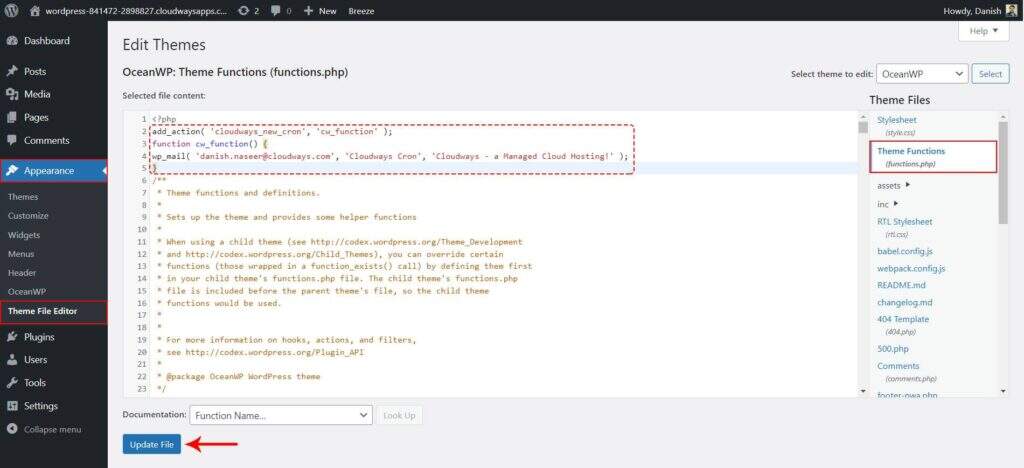Click the Update File button

point(151,444)
